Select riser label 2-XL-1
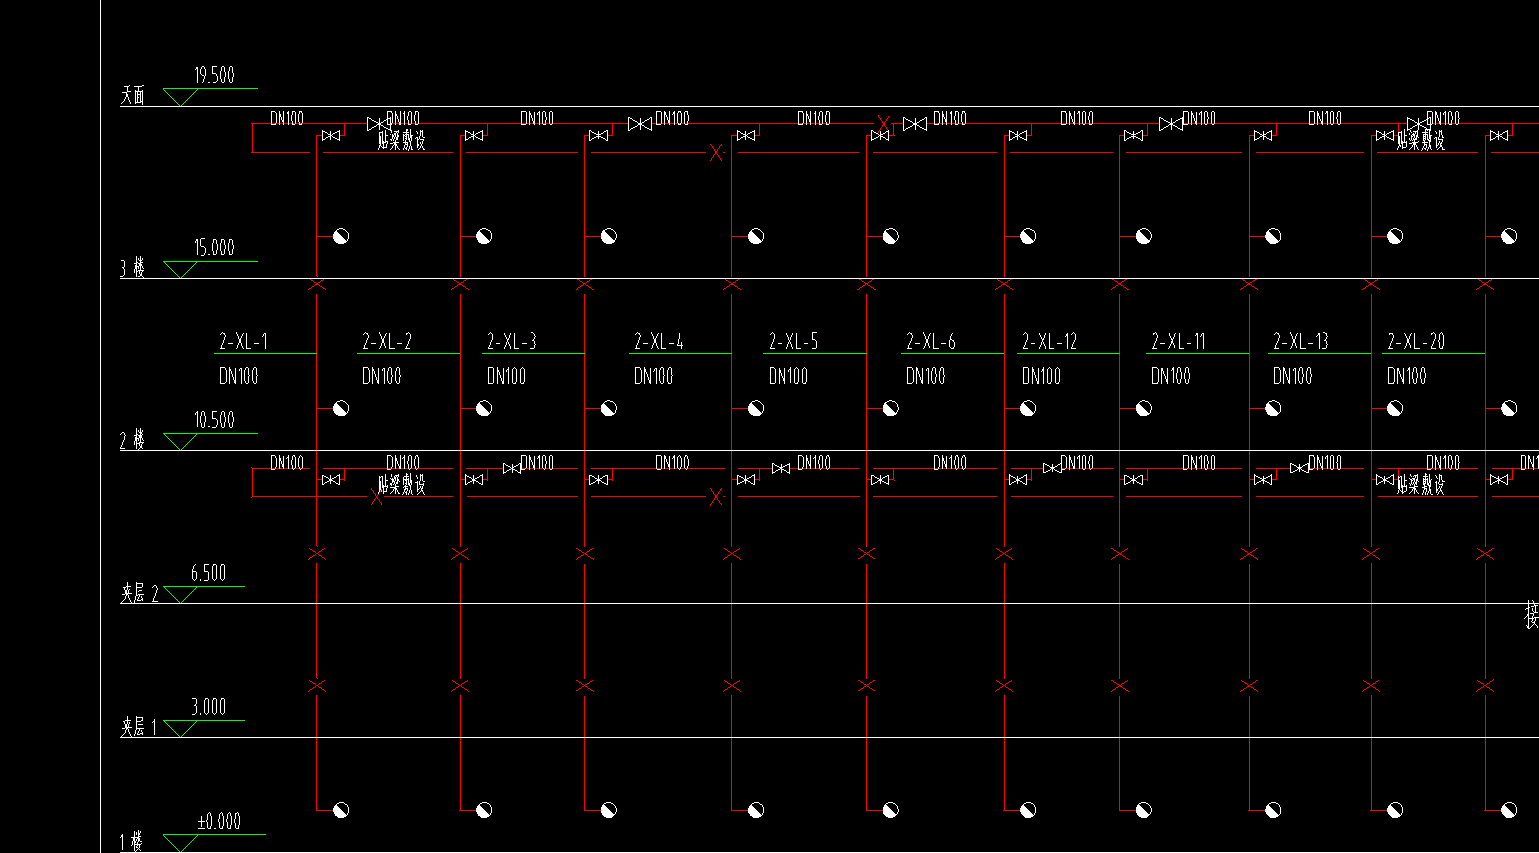 [x=243, y=341]
